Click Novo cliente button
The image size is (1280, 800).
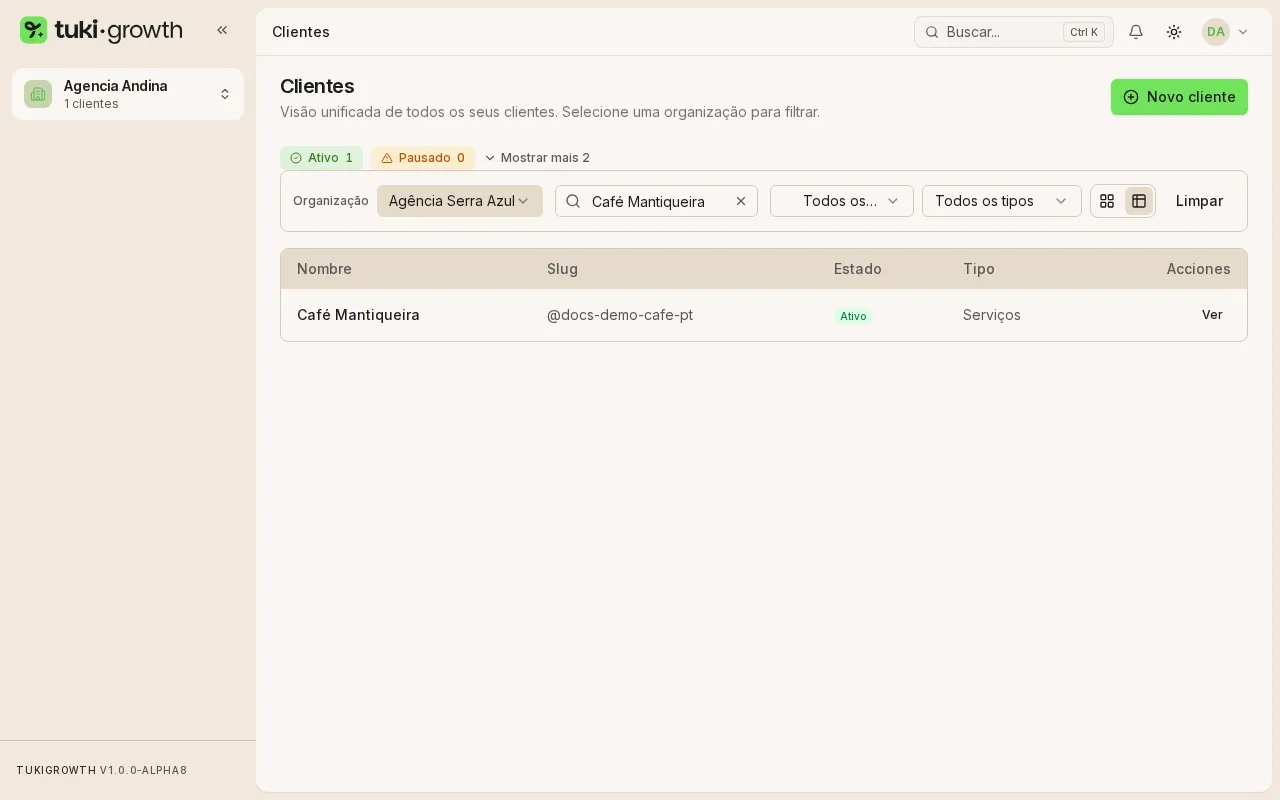click(x=1179, y=97)
